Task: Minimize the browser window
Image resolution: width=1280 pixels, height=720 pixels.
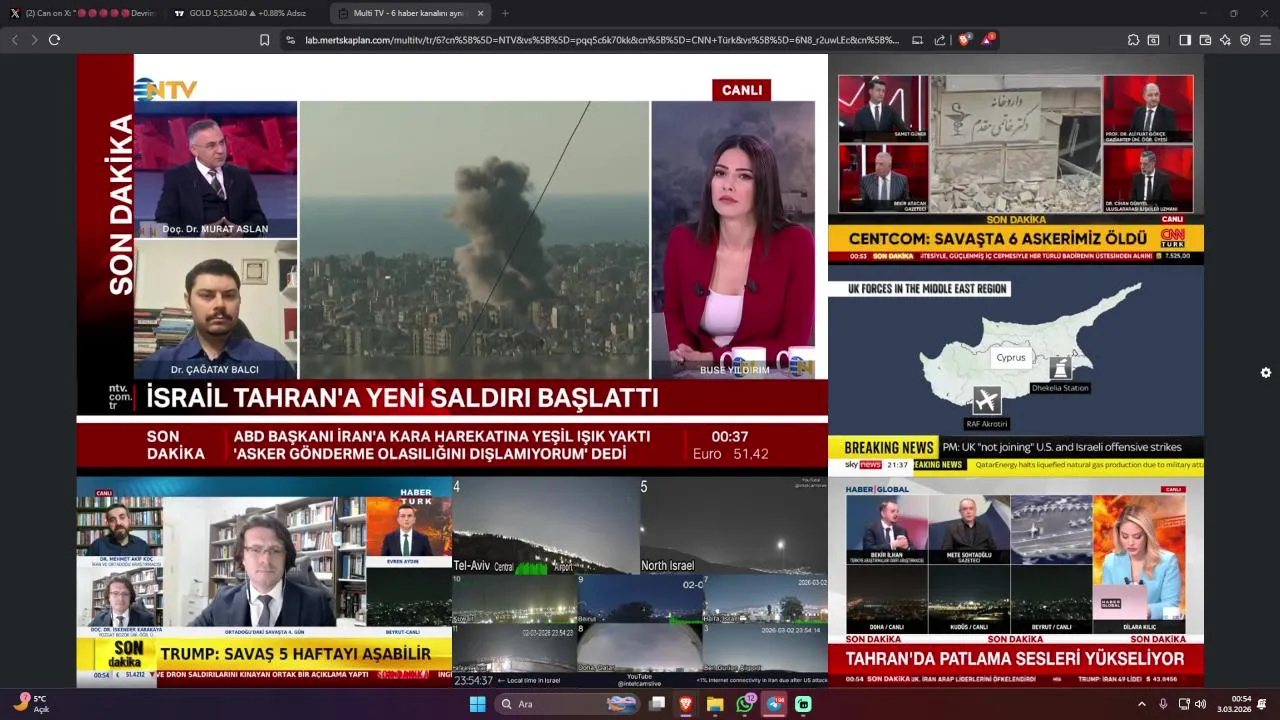Action: point(1203,13)
